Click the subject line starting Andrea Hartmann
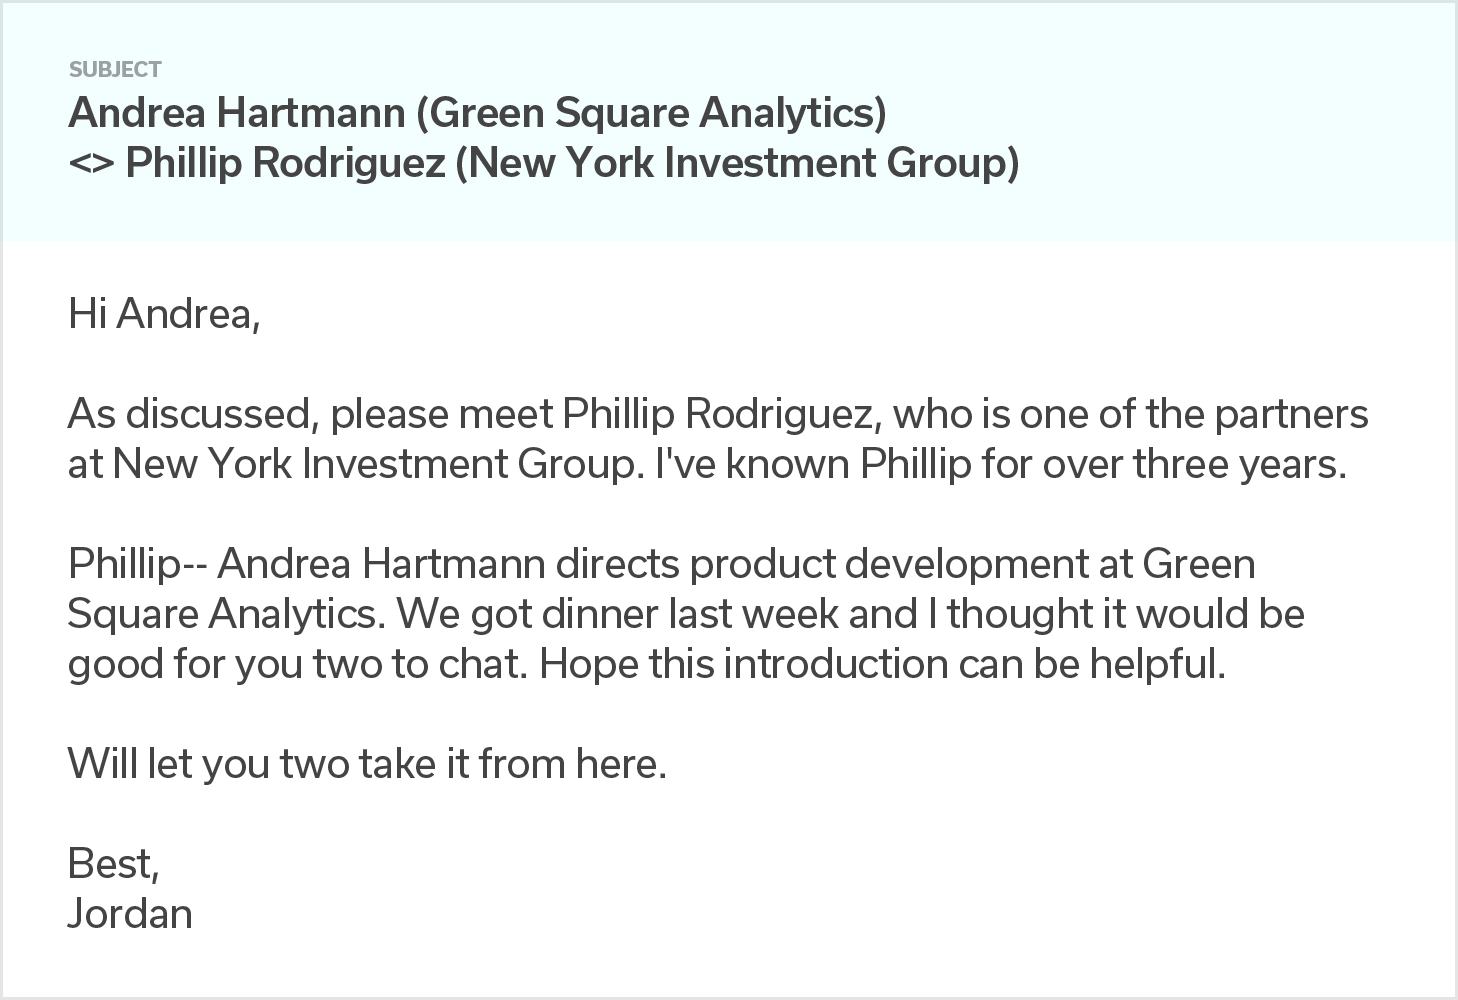1458x1000 pixels. (477, 113)
